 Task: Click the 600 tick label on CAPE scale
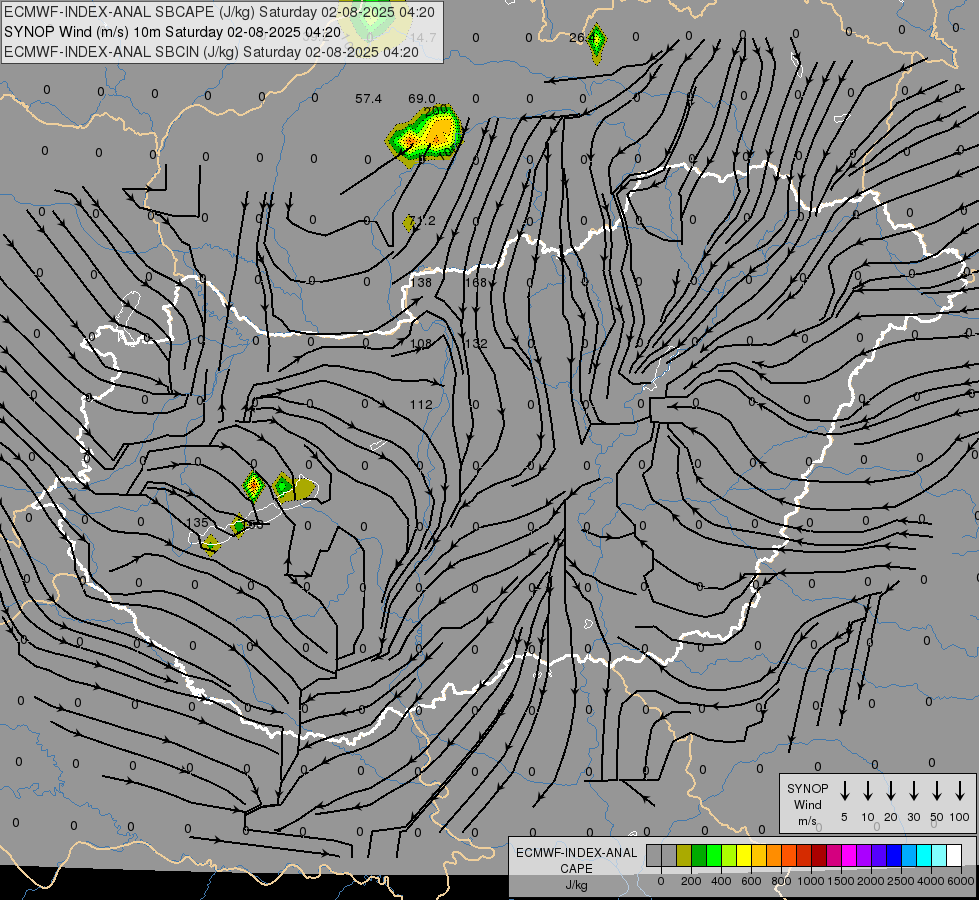click(x=751, y=881)
